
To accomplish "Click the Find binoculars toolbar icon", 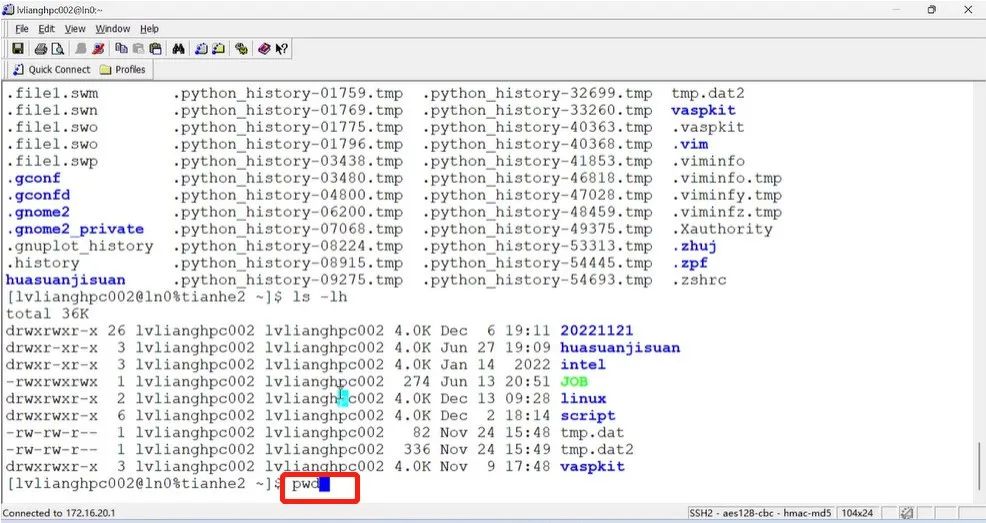I will (179, 48).
